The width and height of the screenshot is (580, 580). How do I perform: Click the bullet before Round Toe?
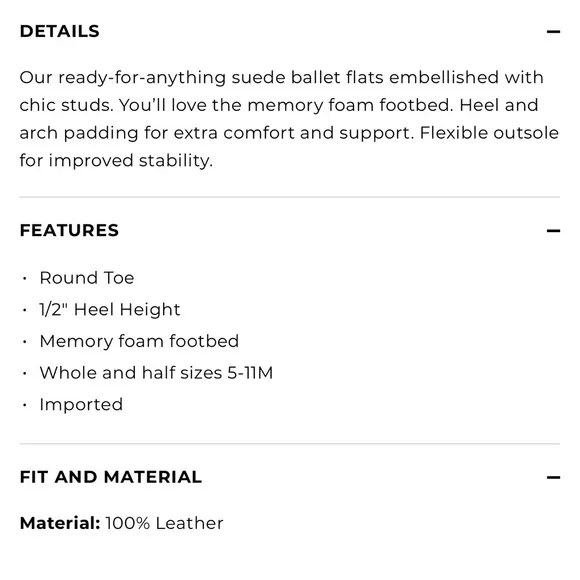tap(25, 279)
